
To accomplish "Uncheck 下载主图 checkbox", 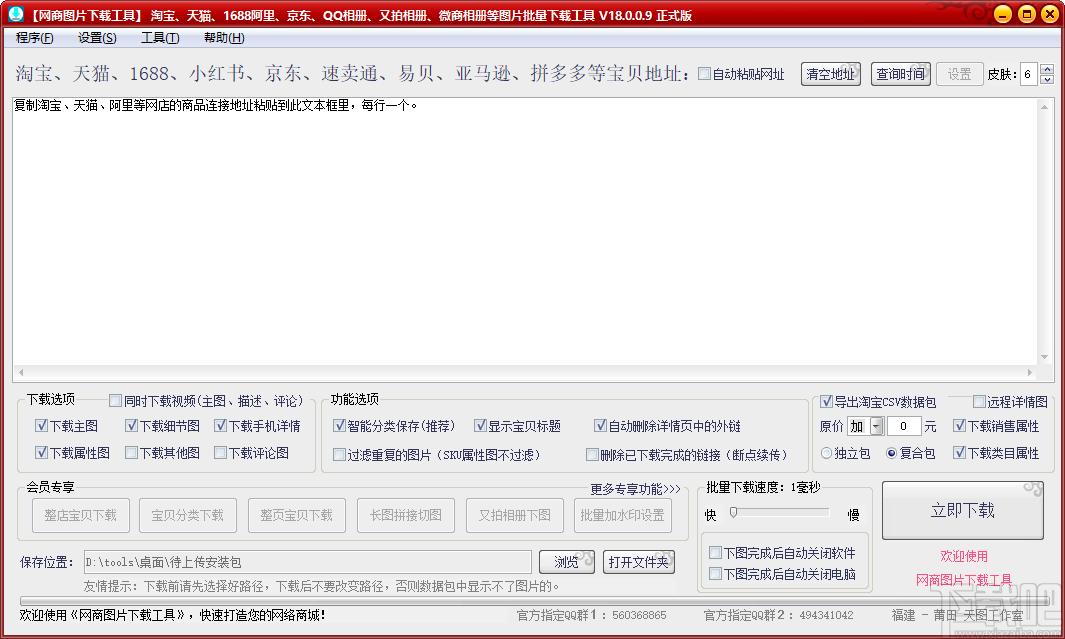I will pos(41,426).
